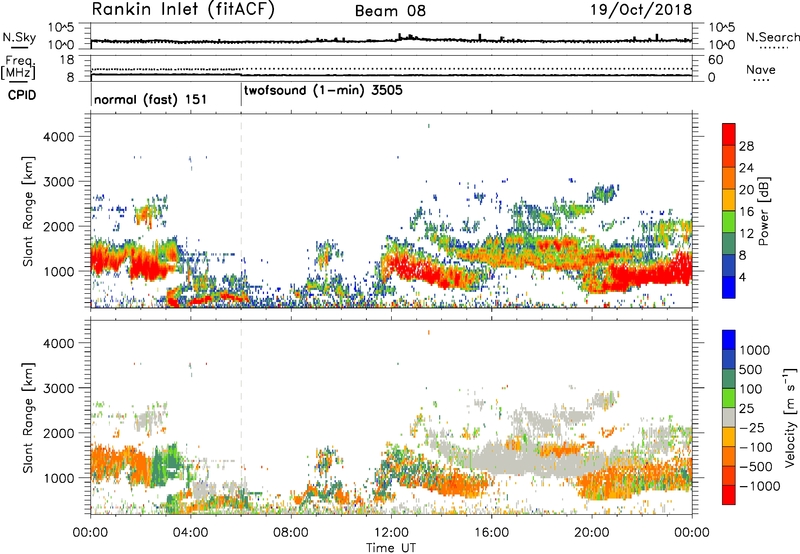This screenshot has width=800, height=554.
Task: Click the 'N.Sky' legend label
Action: [19, 37]
